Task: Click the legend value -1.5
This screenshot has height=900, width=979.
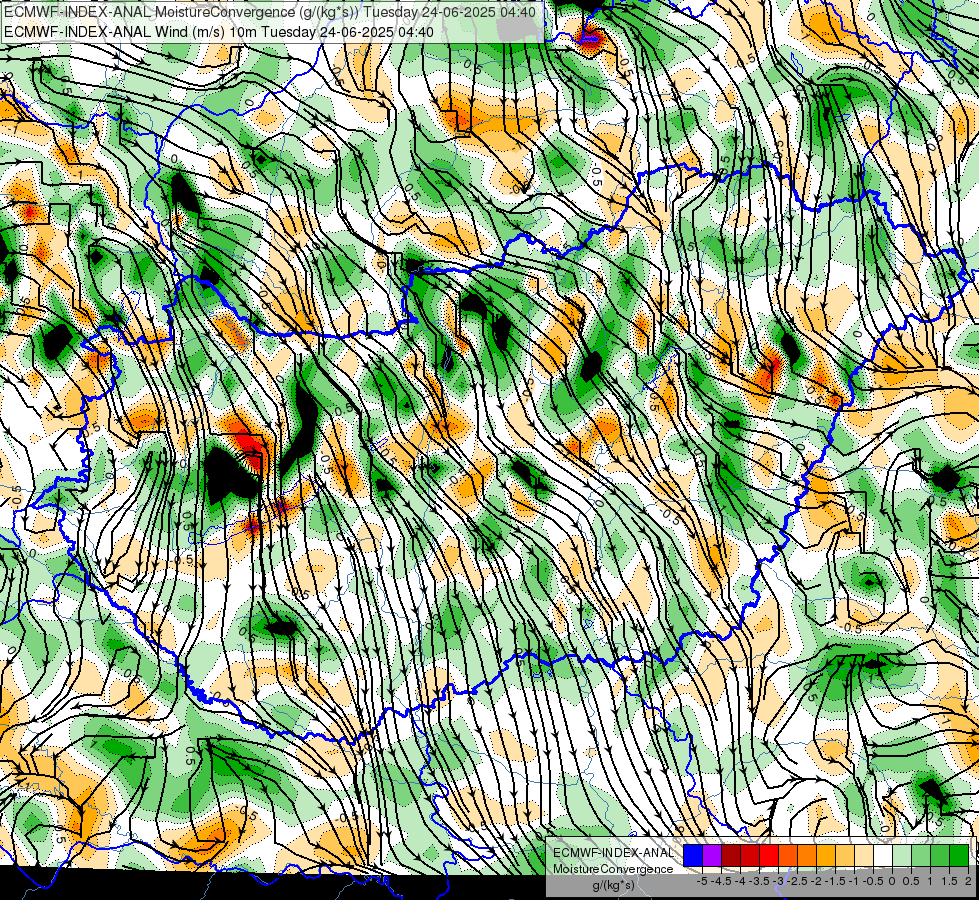Action: 835,881
